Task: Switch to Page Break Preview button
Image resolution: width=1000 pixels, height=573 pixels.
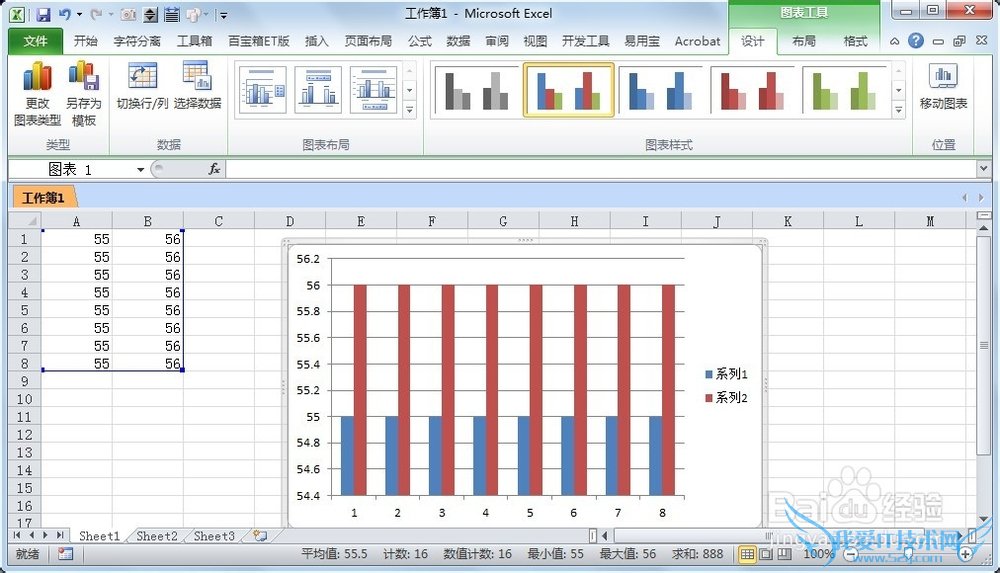Action: pyautogui.click(x=784, y=554)
